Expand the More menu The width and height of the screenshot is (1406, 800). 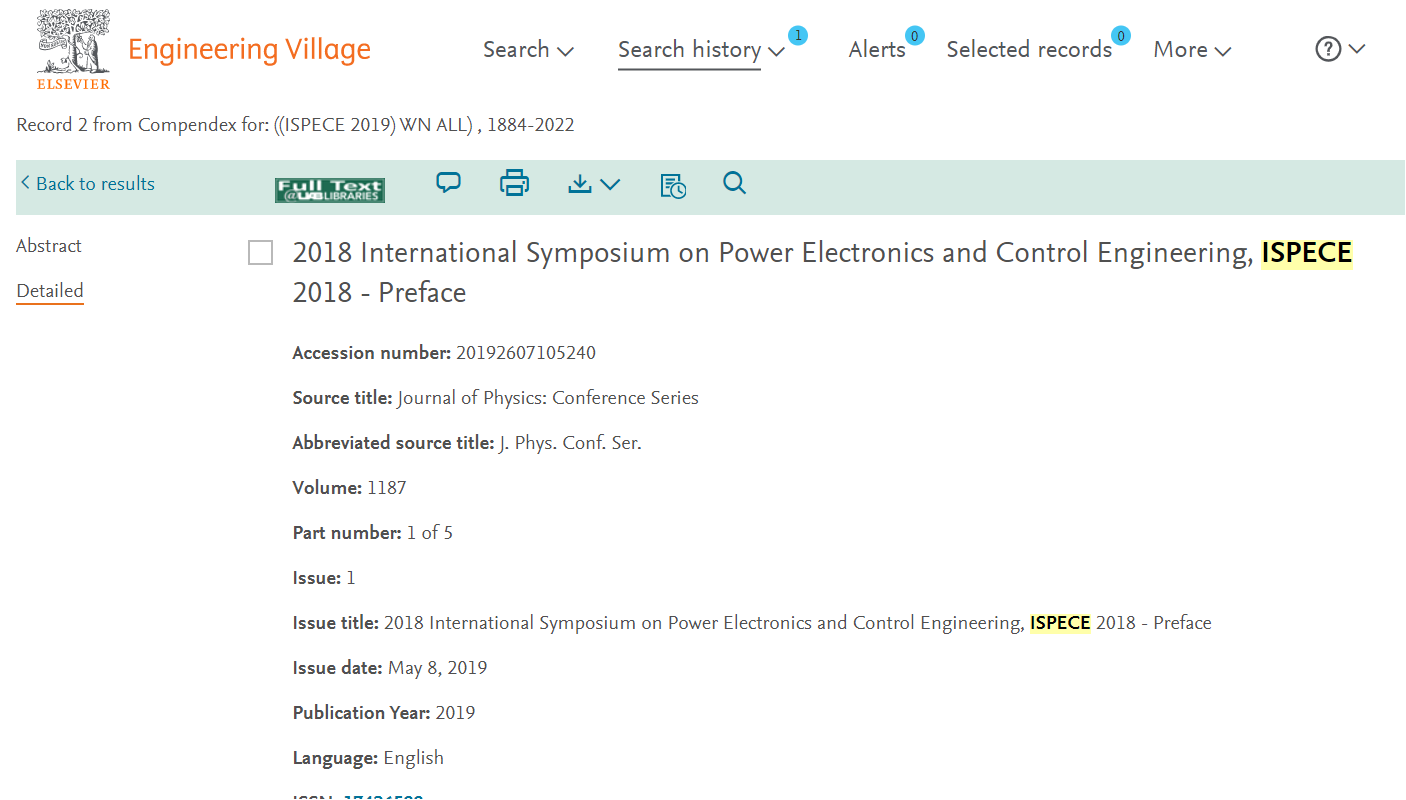(x=1192, y=50)
